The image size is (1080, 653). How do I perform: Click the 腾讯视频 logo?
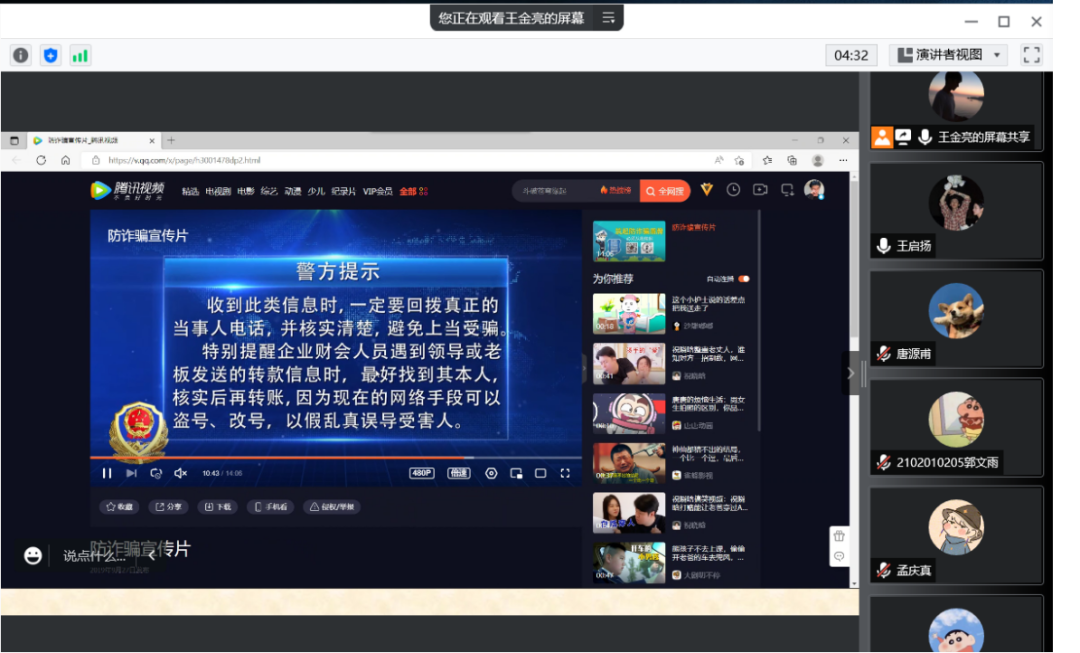pyautogui.click(x=128, y=190)
